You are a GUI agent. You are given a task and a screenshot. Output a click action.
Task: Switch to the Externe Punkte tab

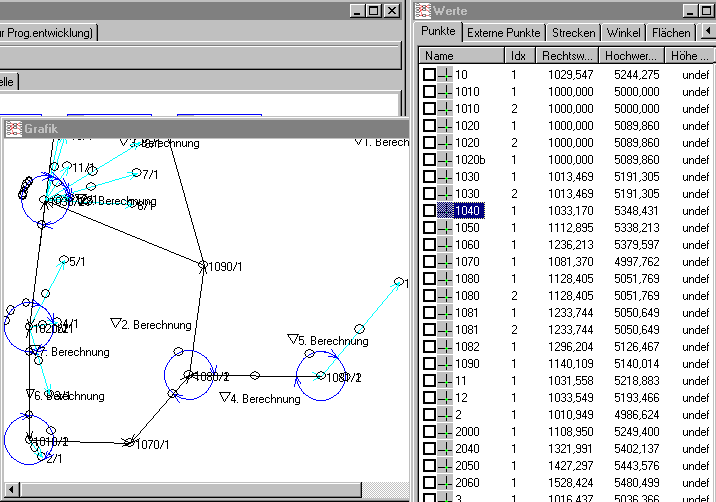503,33
